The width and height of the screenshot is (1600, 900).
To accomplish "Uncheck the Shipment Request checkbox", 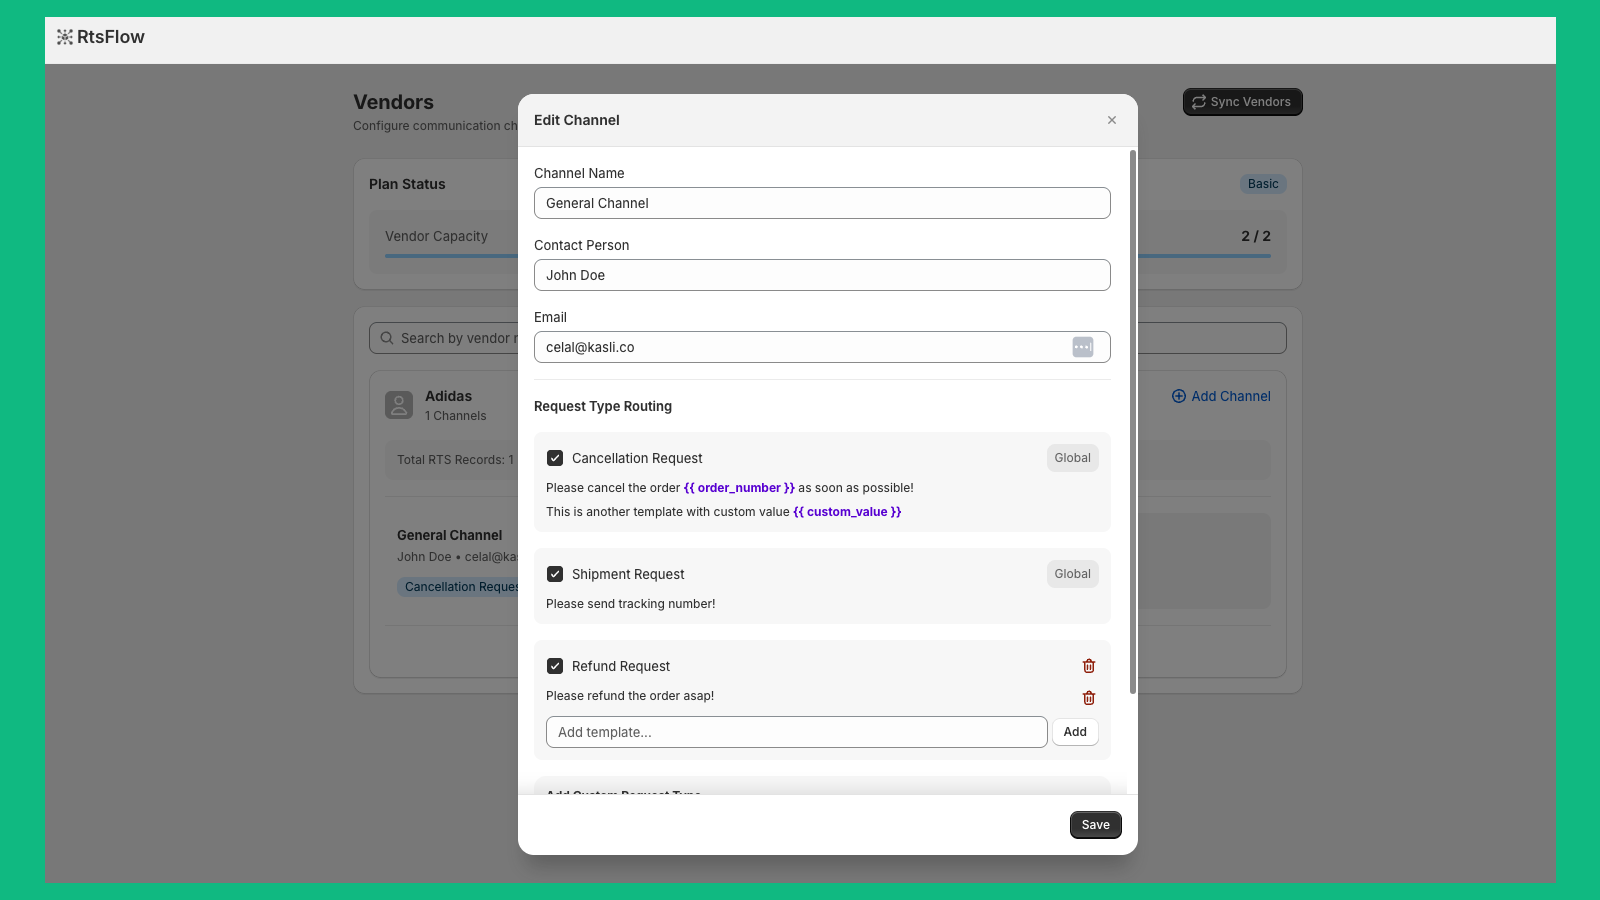I will [x=555, y=574].
